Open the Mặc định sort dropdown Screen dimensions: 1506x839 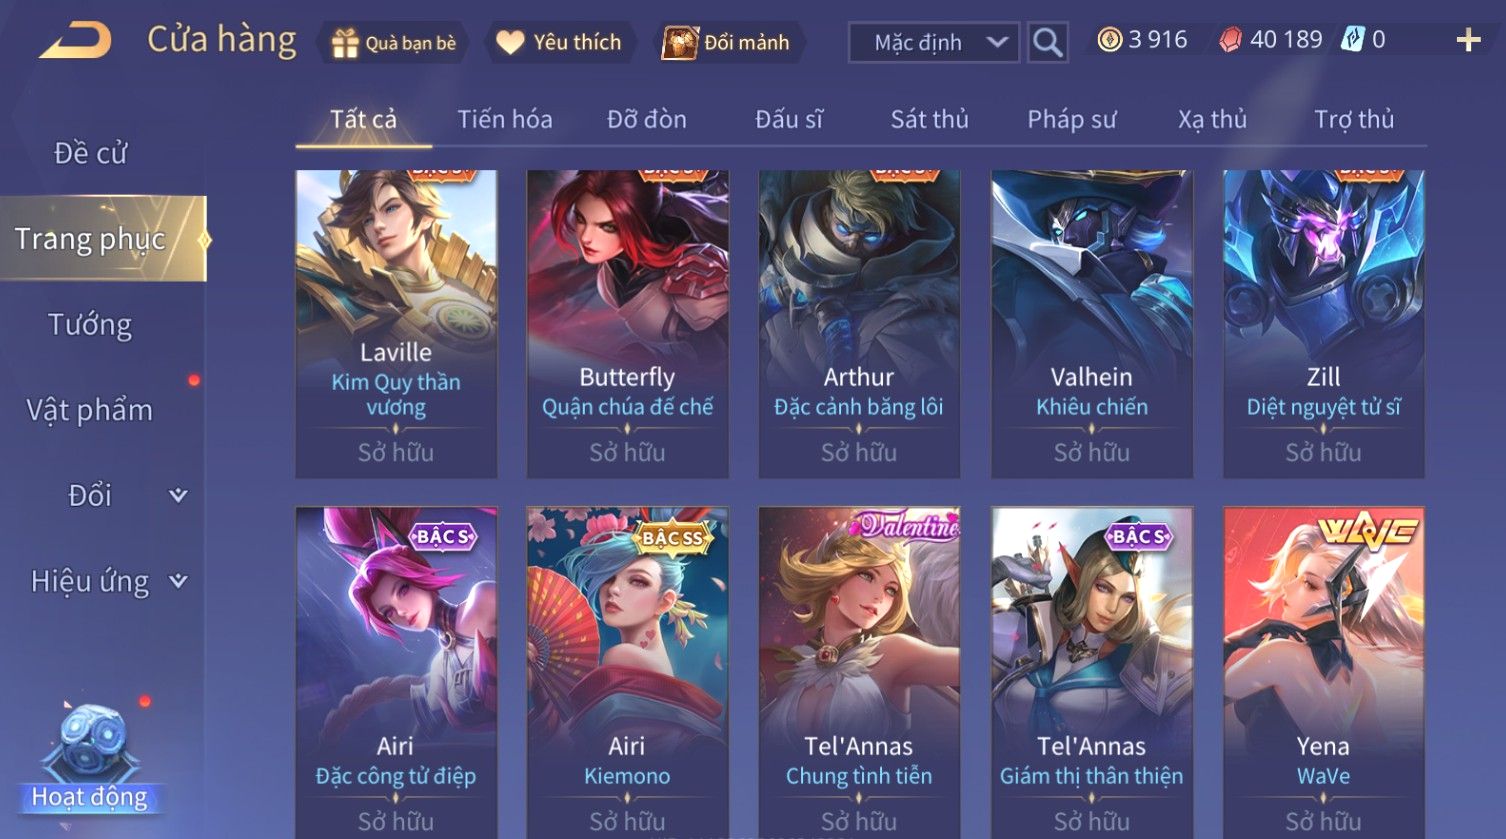click(x=933, y=43)
